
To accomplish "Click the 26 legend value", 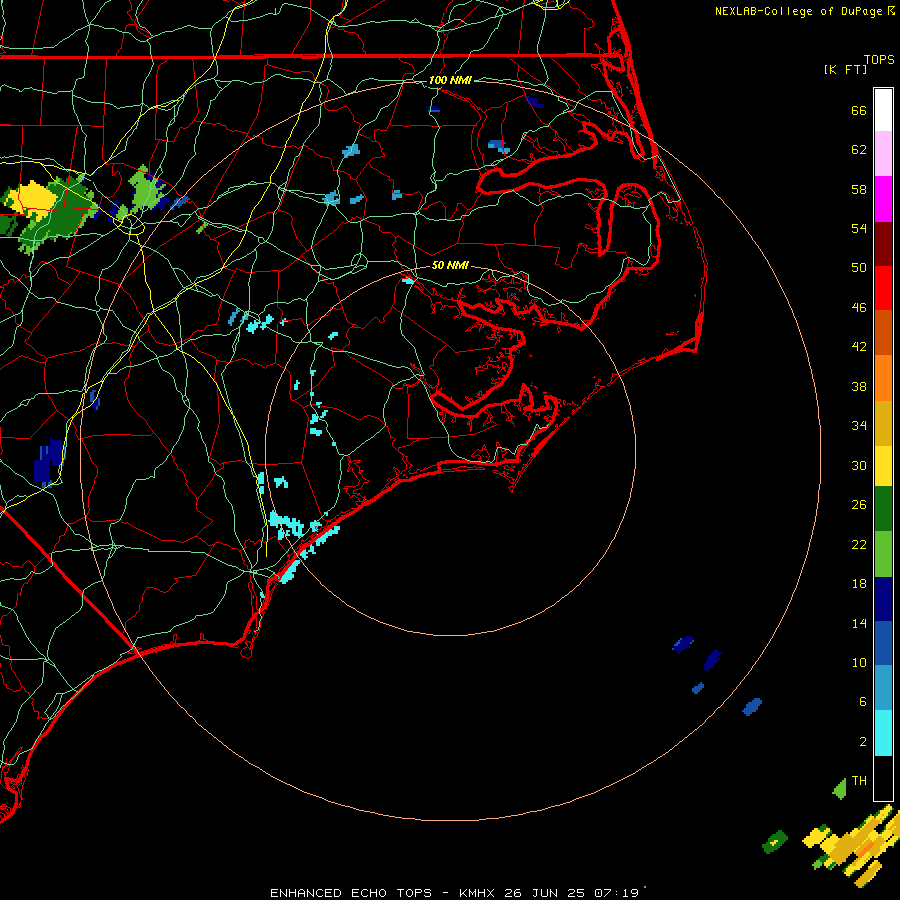I will (859, 505).
